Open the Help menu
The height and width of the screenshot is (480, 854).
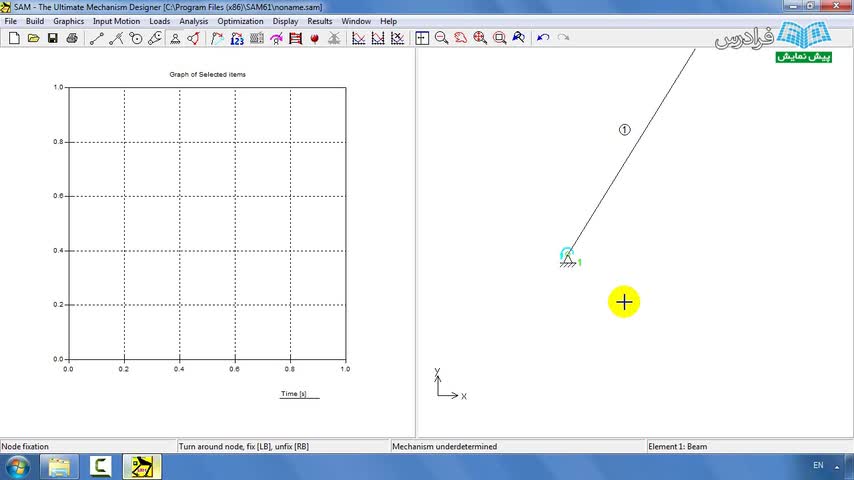[x=388, y=21]
